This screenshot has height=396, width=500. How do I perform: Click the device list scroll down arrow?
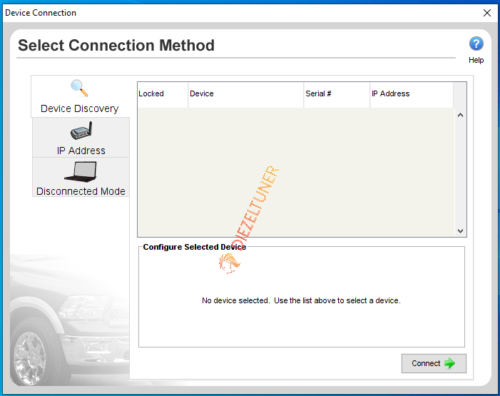pyautogui.click(x=460, y=231)
